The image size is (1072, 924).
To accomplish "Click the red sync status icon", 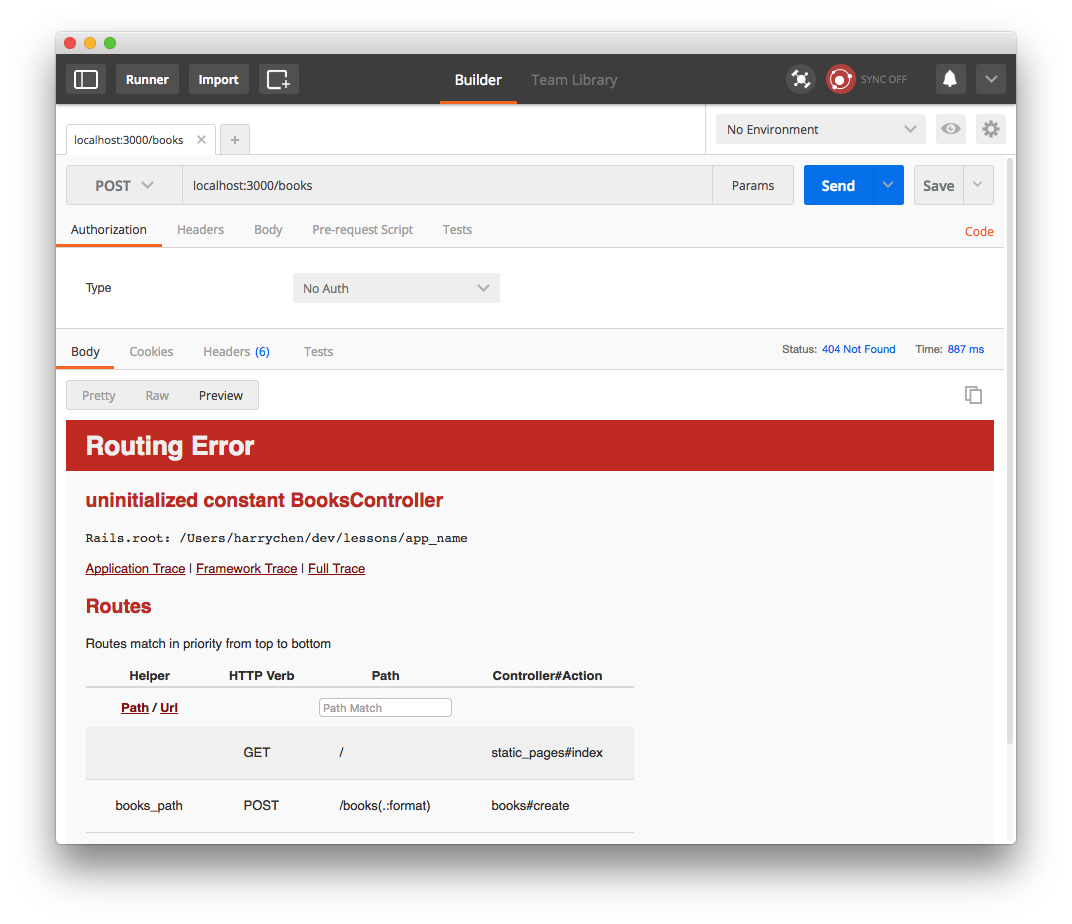I will tap(841, 79).
